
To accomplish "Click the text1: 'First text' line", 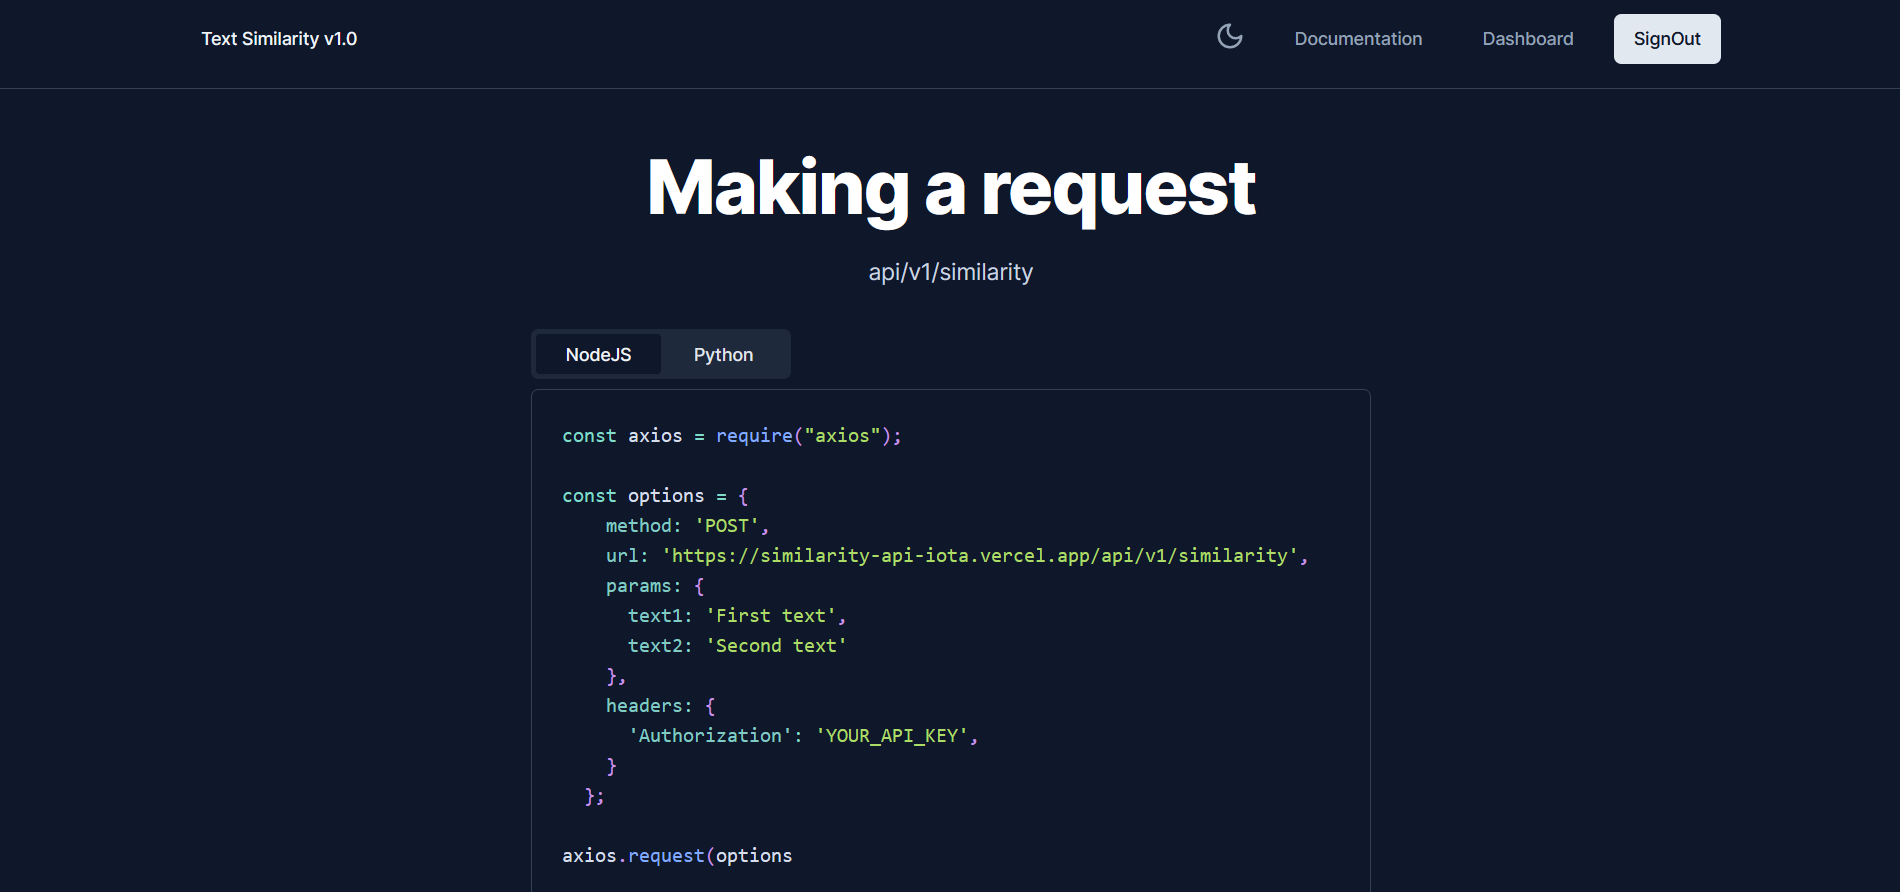I will coord(737,616).
